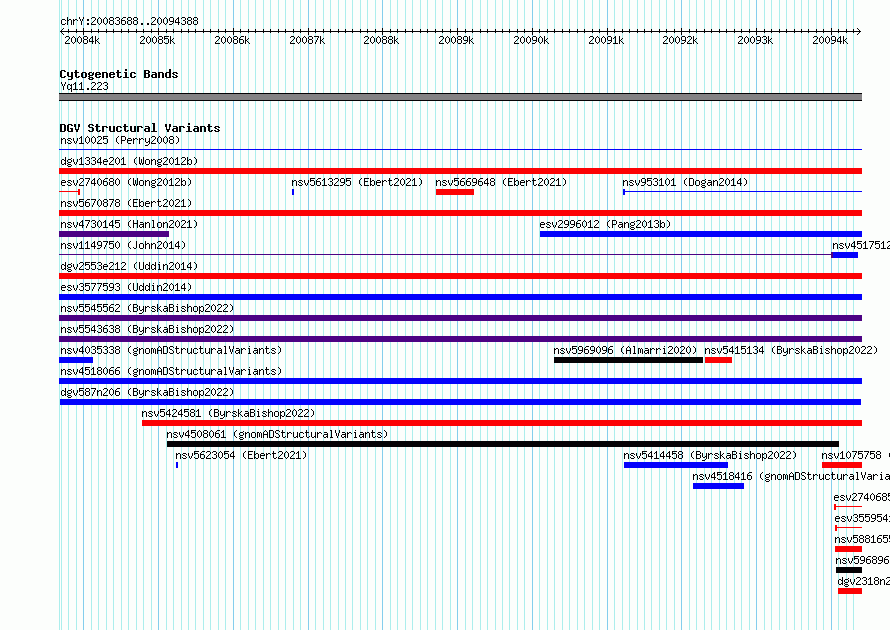Select the nsv5969096 (Almarri2020) black bar
Screen dimensions: 890x630
(628, 360)
